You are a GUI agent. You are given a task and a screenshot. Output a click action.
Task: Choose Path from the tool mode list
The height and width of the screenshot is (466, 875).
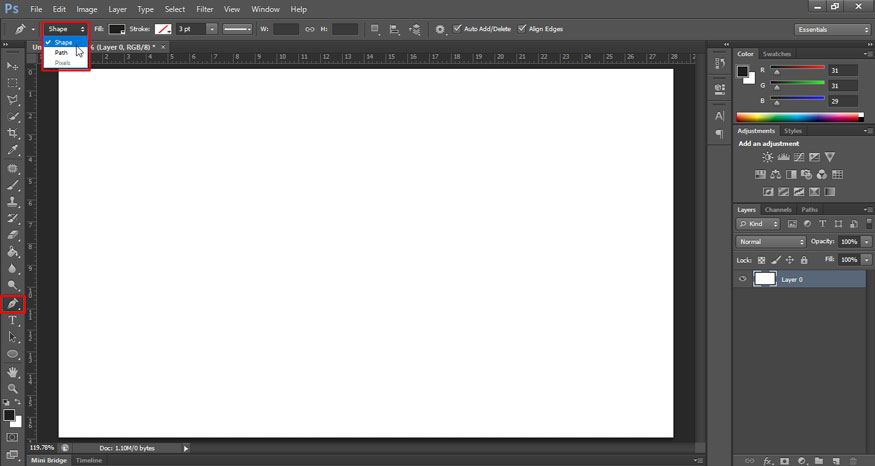(62, 52)
